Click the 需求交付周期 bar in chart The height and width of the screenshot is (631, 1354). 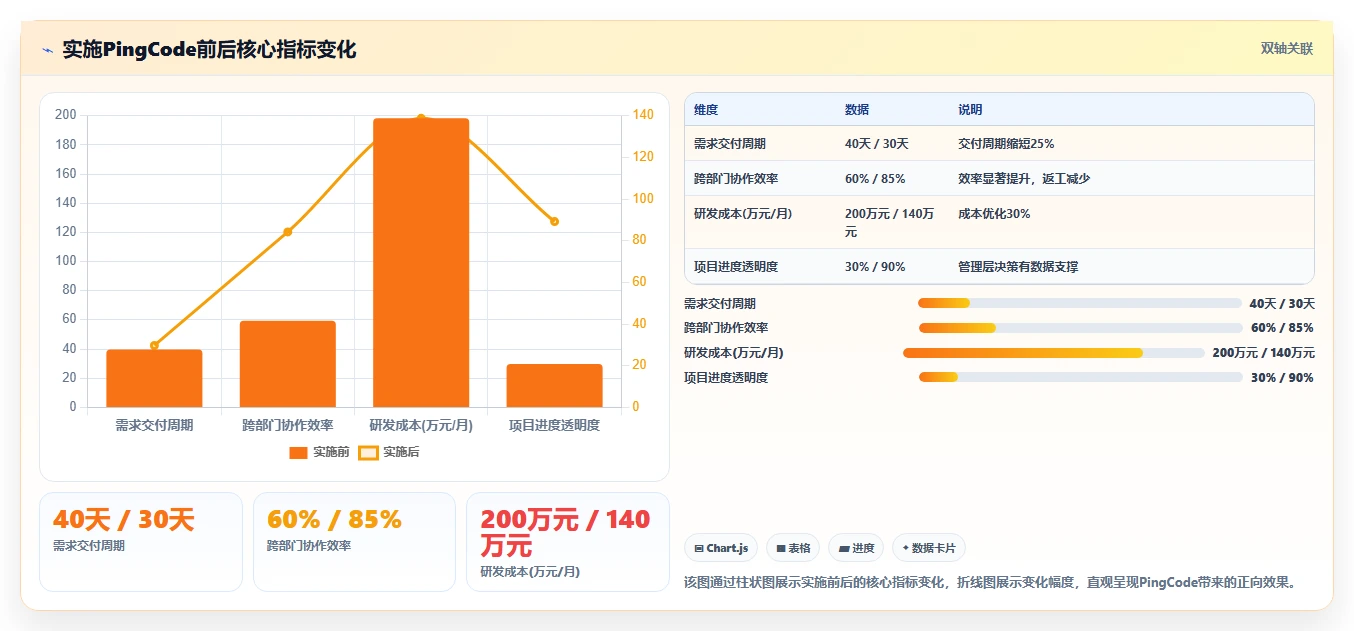pyautogui.click(x=154, y=378)
